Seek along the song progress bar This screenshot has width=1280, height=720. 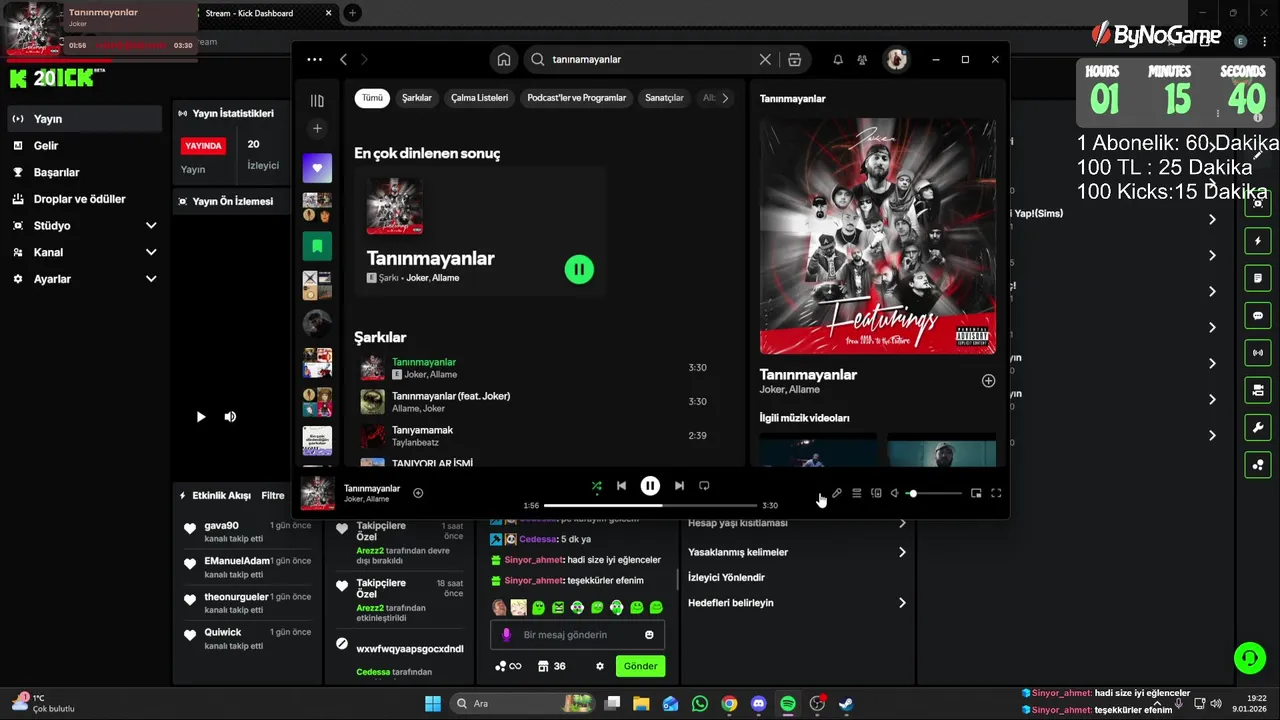(x=650, y=506)
